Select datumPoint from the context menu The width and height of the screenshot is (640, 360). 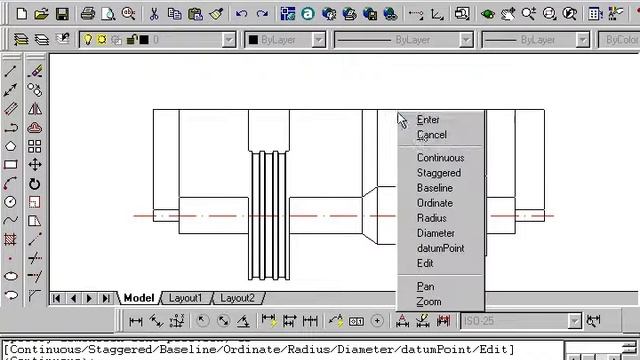[x=441, y=249]
